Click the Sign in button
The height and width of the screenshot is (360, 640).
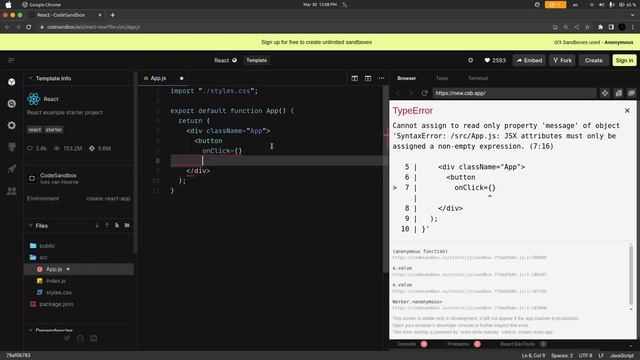click(624, 60)
